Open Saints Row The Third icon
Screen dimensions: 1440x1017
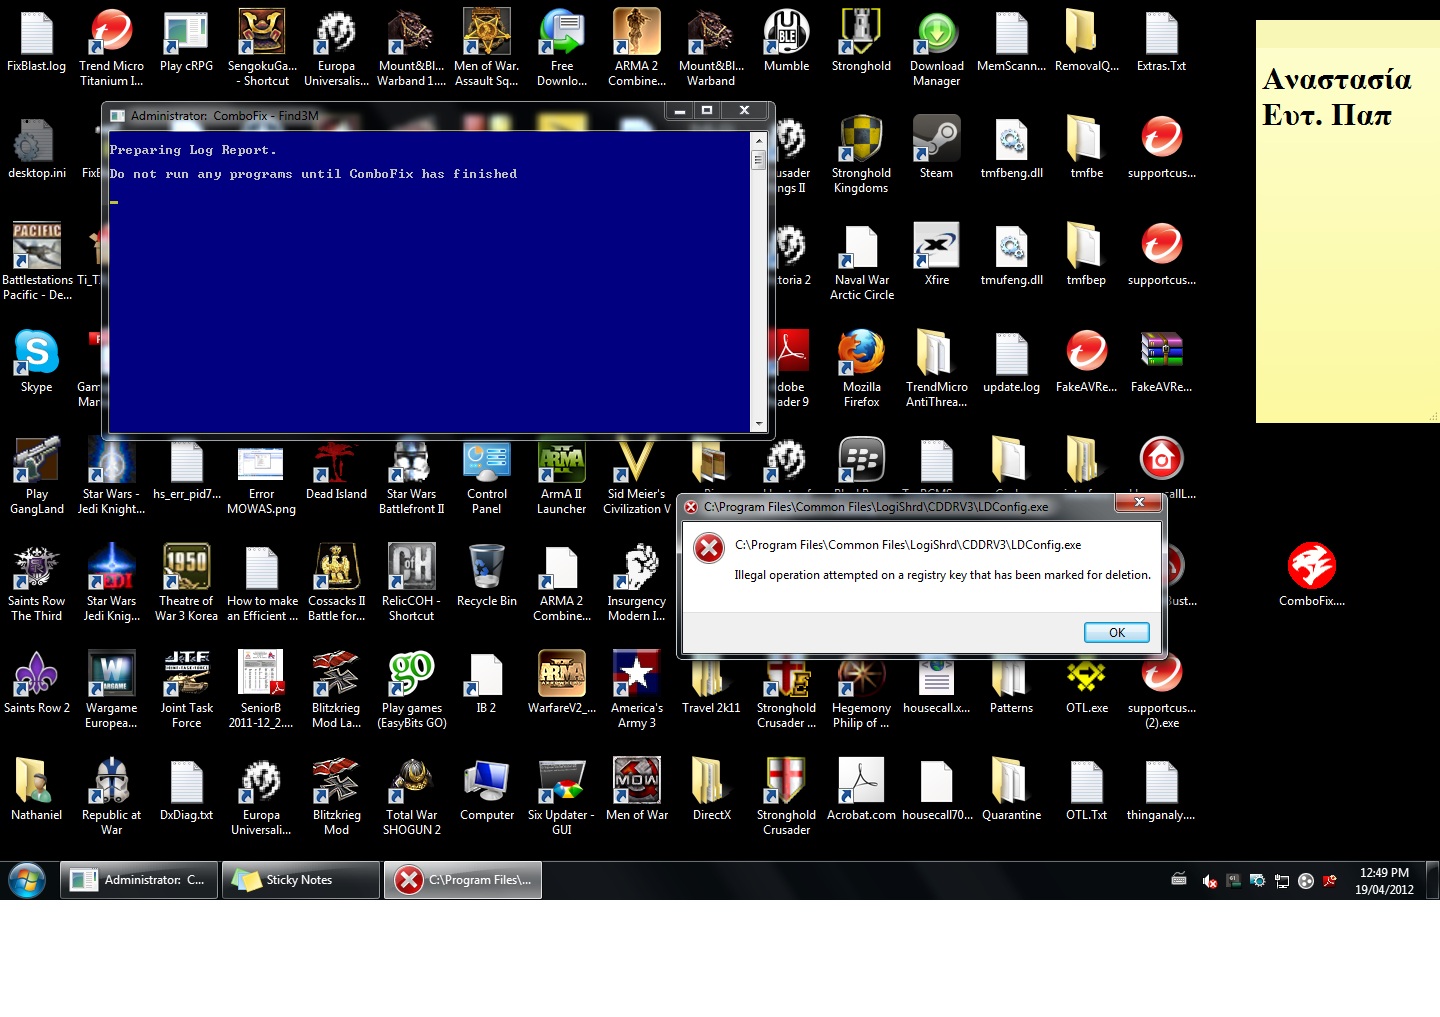tap(37, 582)
